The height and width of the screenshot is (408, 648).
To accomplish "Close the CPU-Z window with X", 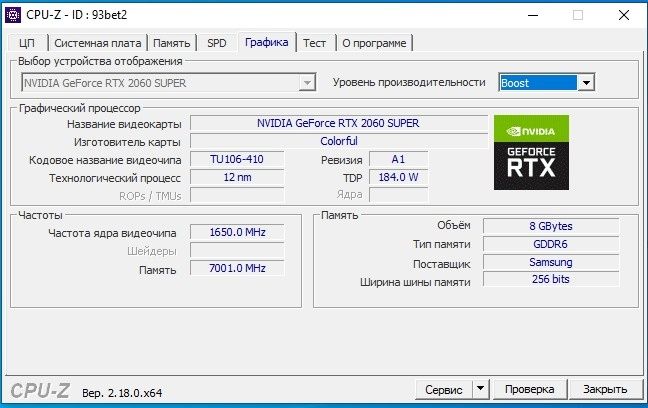I will pos(624,15).
